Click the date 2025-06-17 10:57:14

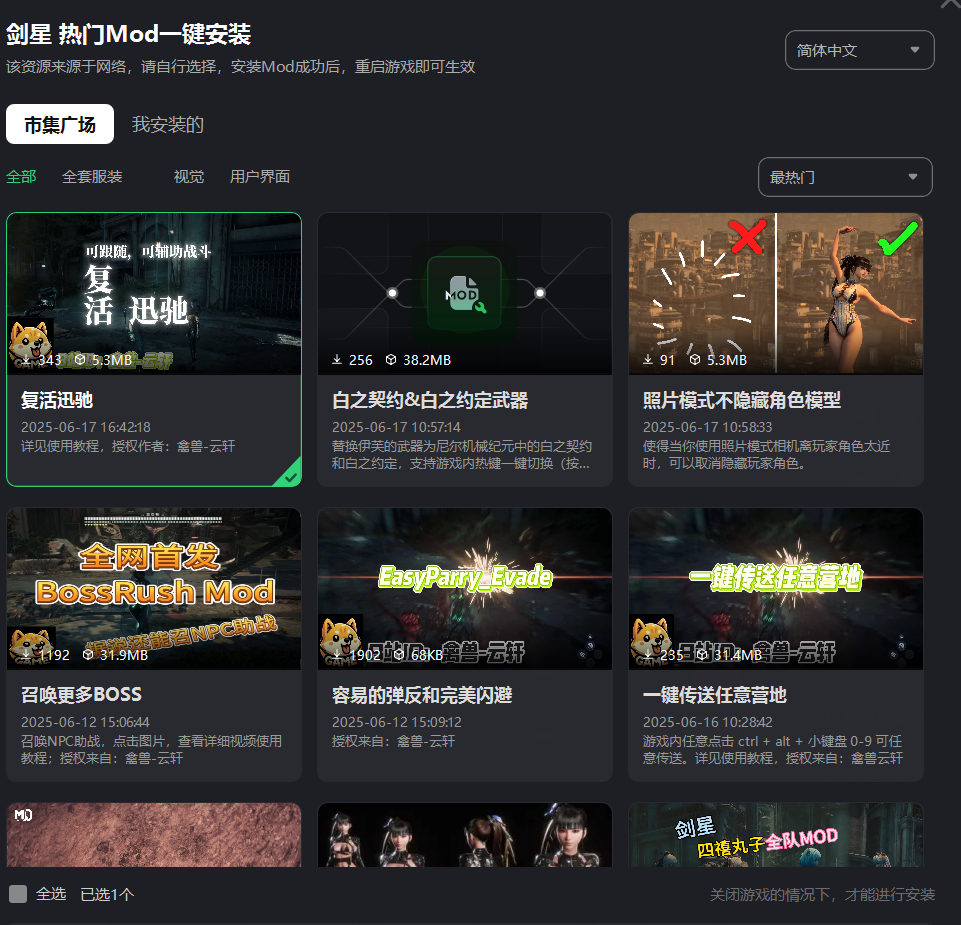click(397, 427)
